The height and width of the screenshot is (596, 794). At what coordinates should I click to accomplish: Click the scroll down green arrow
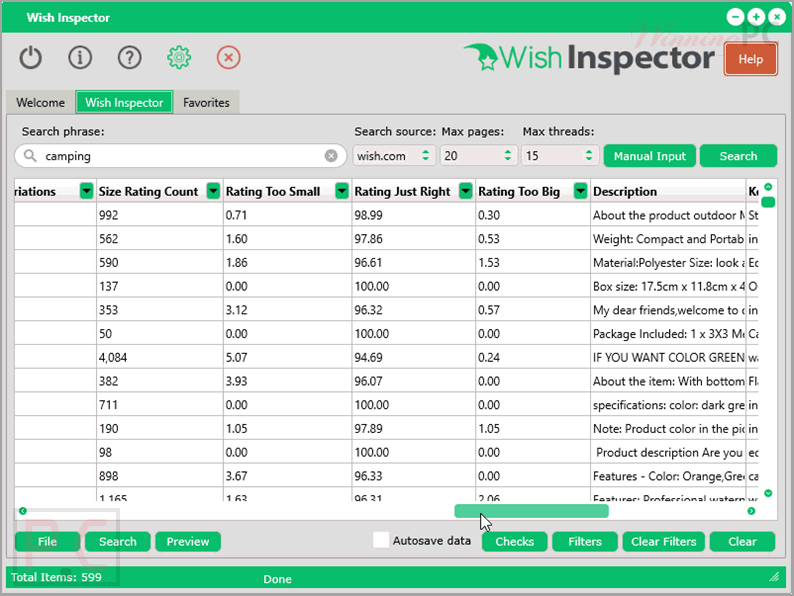coord(768,493)
